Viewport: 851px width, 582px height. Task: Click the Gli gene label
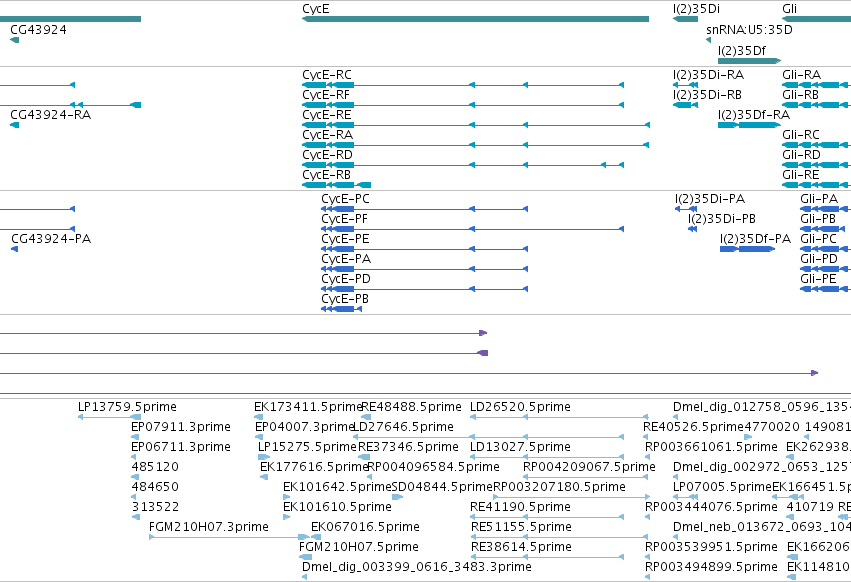coord(790,9)
